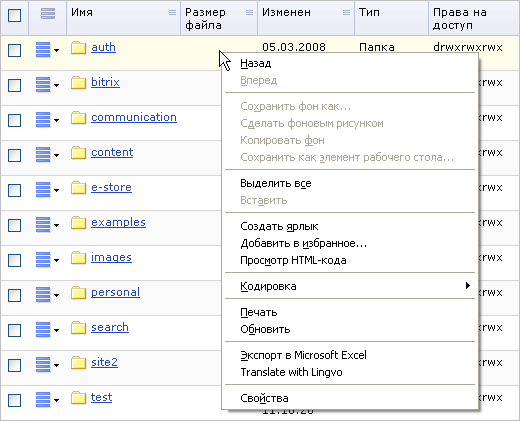The height and width of the screenshot is (421, 520).
Task: Click the sort grip icon in Имя header
Action: (172, 13)
